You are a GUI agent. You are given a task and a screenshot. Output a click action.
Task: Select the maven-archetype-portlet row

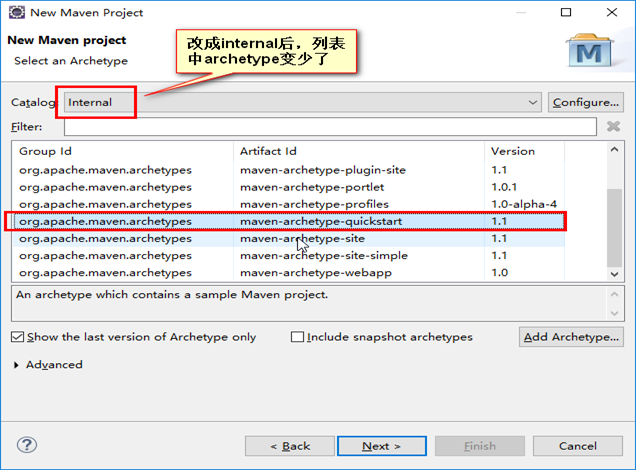coord(288,187)
